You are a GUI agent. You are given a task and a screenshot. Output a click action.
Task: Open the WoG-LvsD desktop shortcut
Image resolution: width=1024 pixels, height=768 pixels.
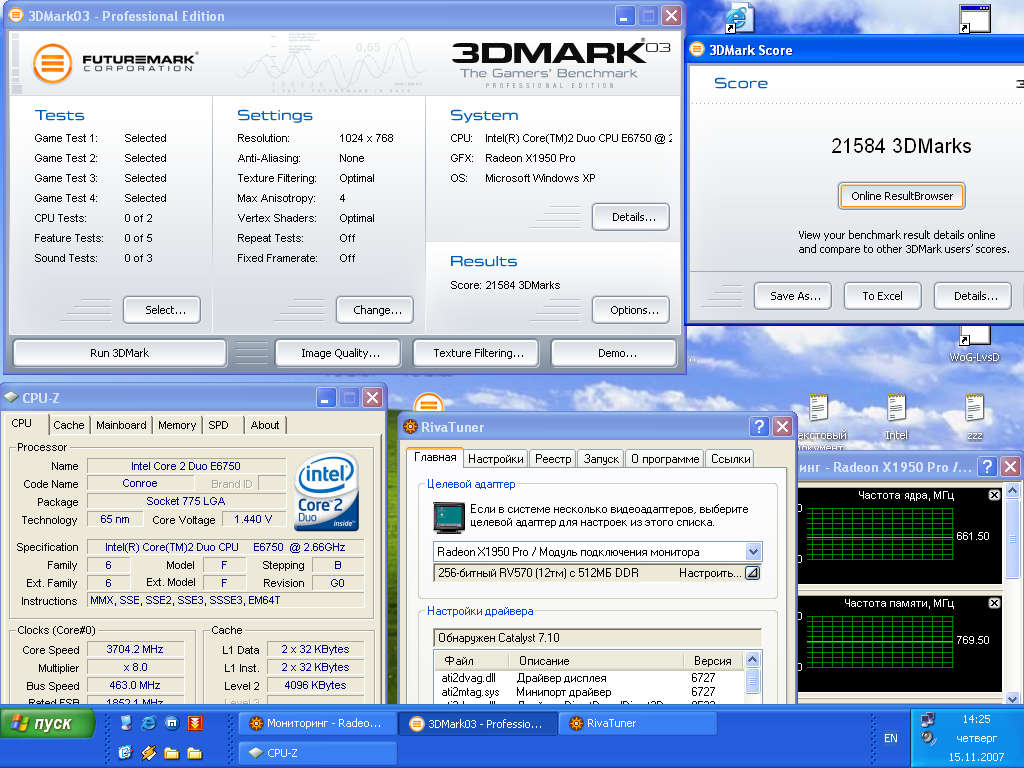pos(974,345)
